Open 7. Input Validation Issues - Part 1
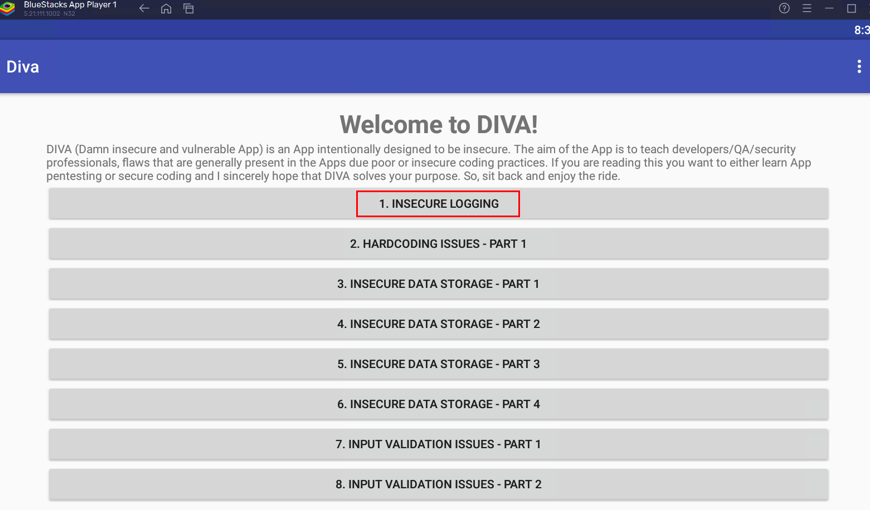 pyautogui.click(x=438, y=444)
